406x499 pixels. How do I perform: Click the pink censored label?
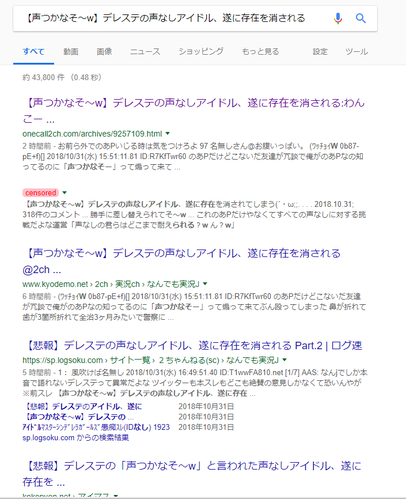(x=41, y=193)
